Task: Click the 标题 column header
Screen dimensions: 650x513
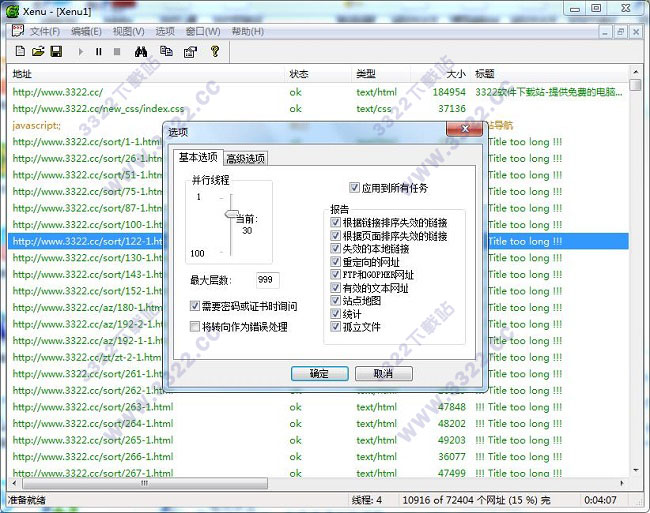Action: (550, 74)
